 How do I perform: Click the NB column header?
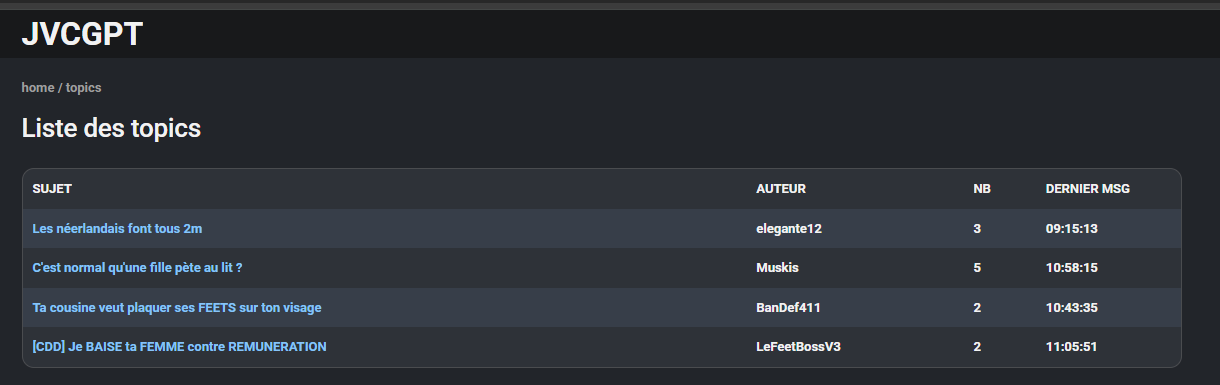point(982,189)
